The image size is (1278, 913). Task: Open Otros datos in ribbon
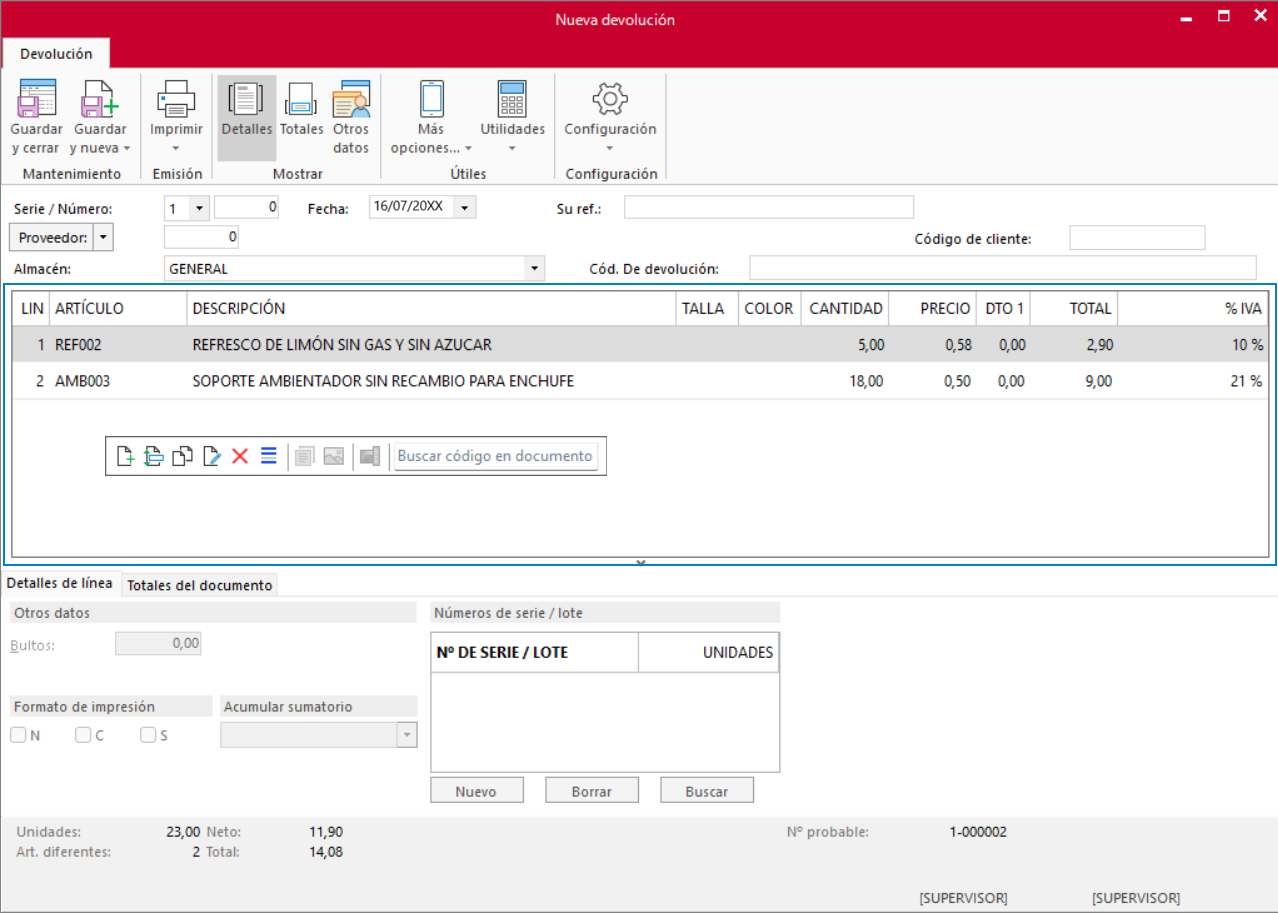tap(351, 118)
